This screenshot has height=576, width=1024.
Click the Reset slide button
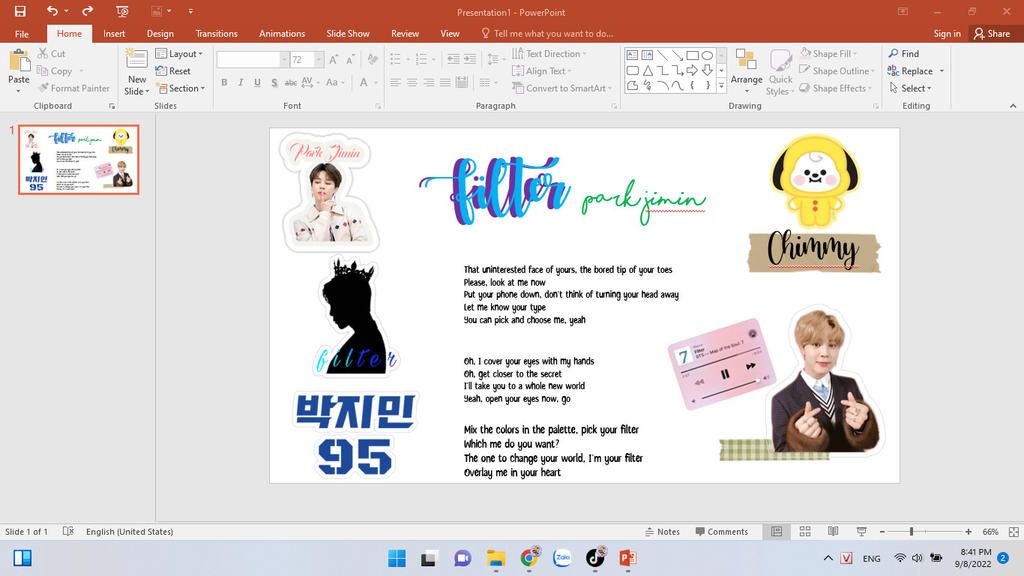click(173, 71)
